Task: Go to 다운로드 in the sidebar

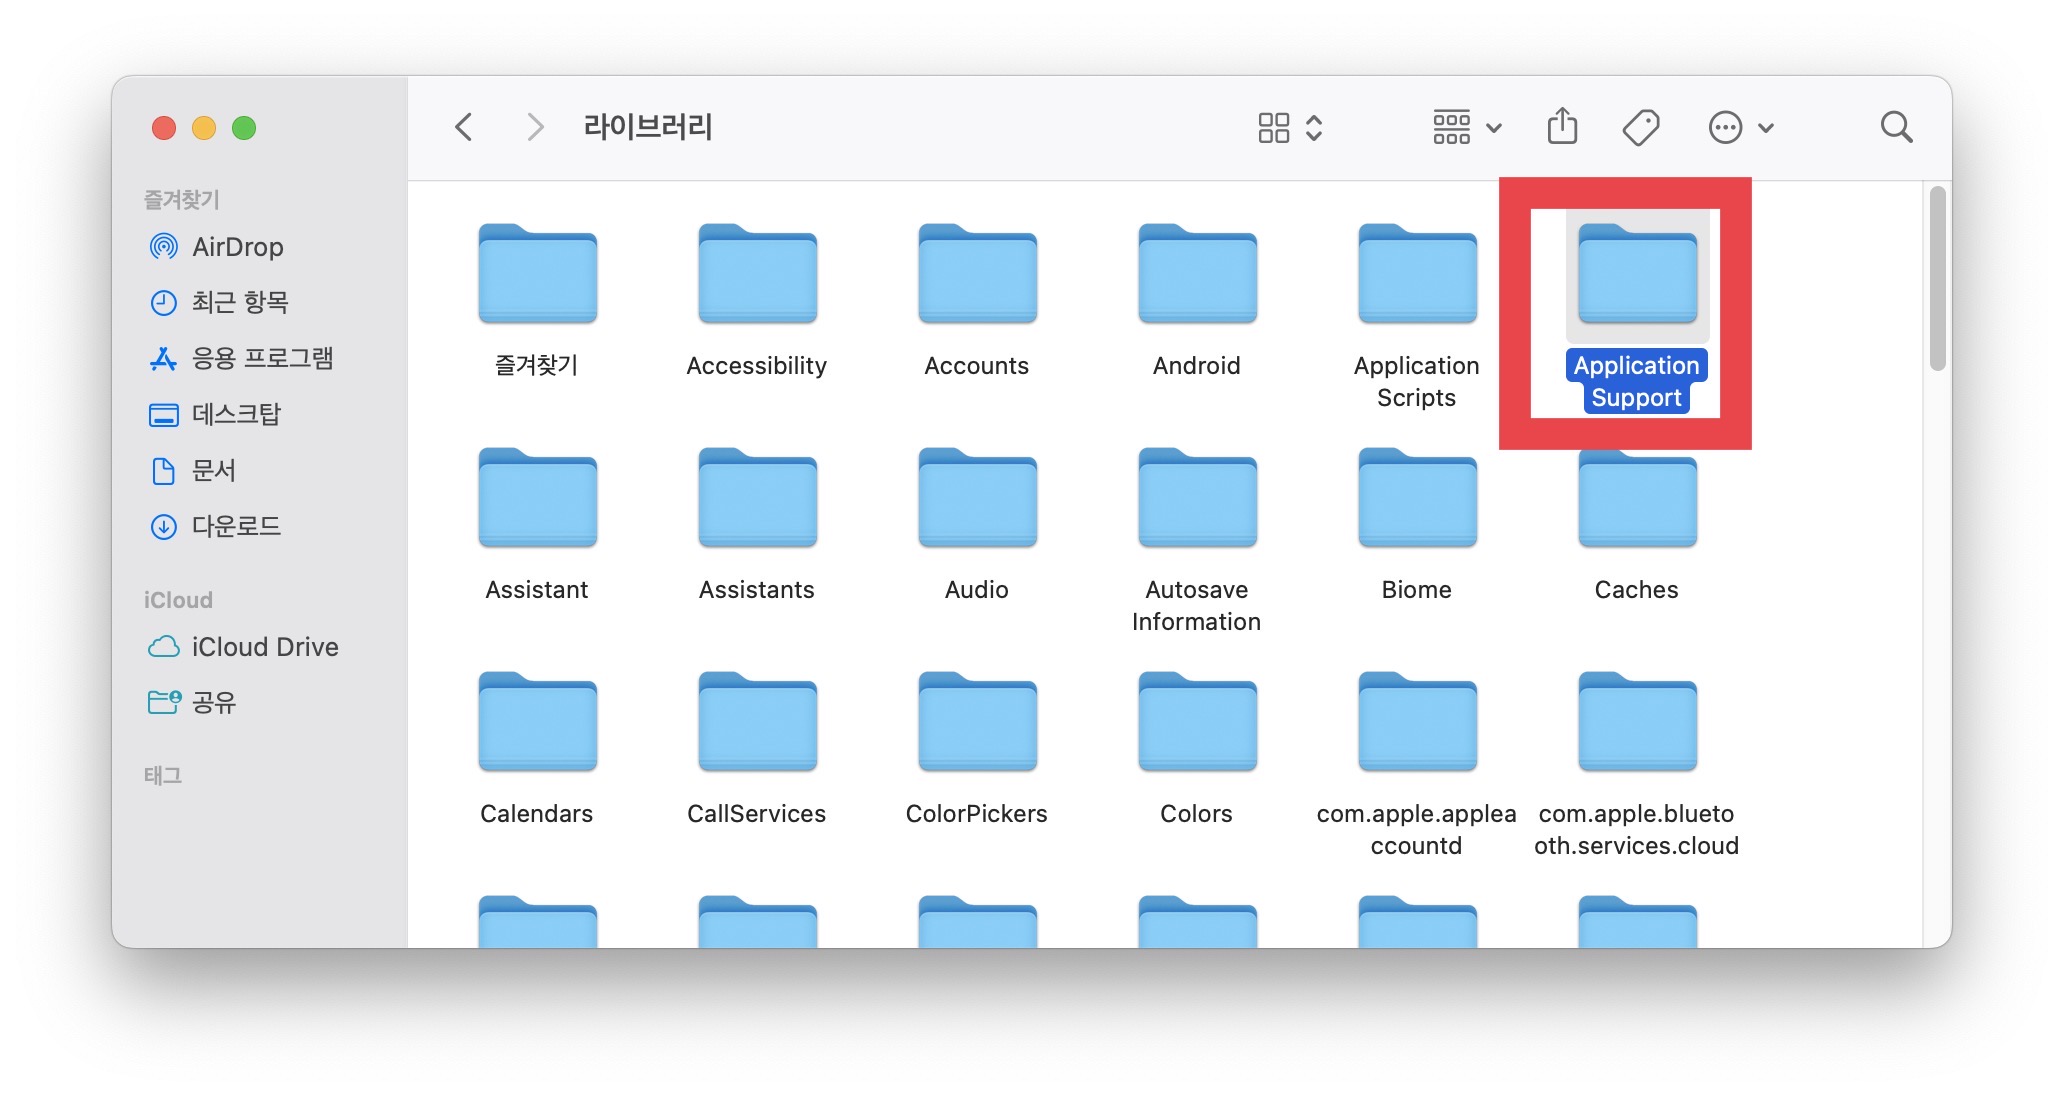Action: (x=236, y=526)
